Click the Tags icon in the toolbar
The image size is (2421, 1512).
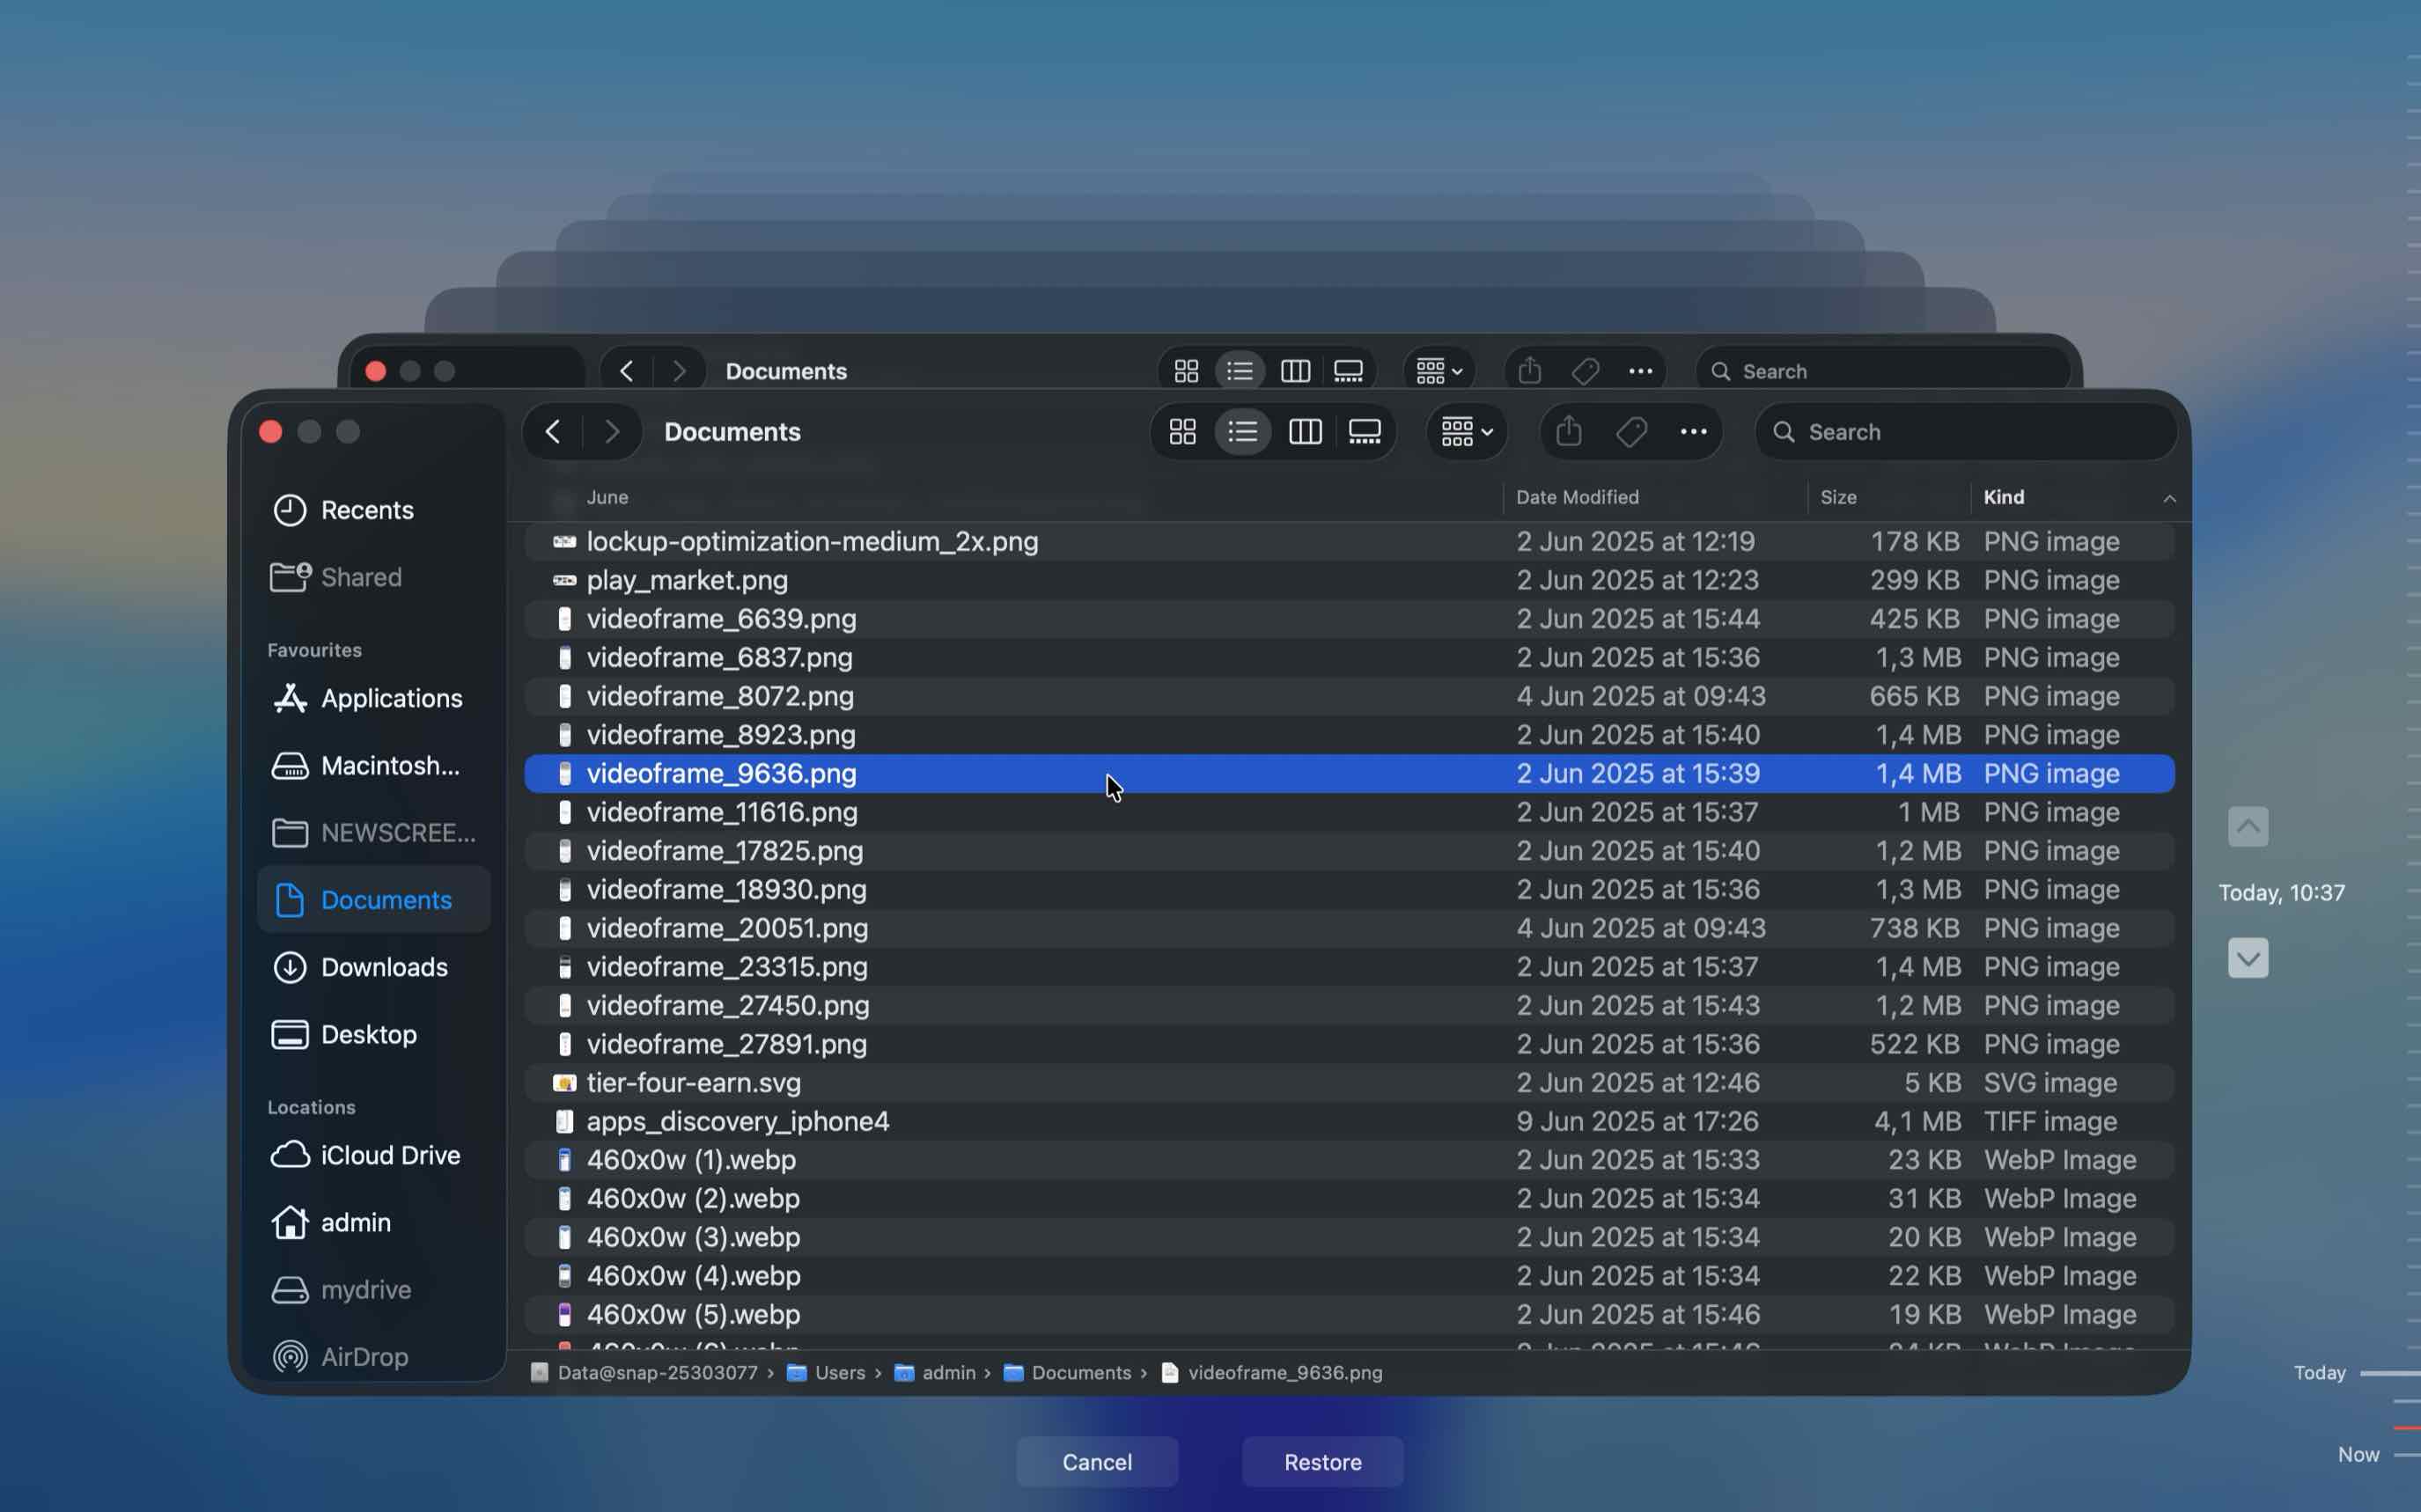pyautogui.click(x=1631, y=431)
